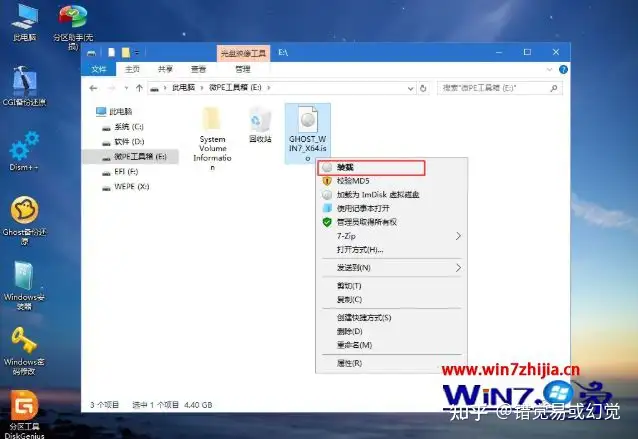Image resolution: width=638 pixels, height=439 pixels.
Task: Switch to the 共享 ribbon tab
Action: coord(165,70)
